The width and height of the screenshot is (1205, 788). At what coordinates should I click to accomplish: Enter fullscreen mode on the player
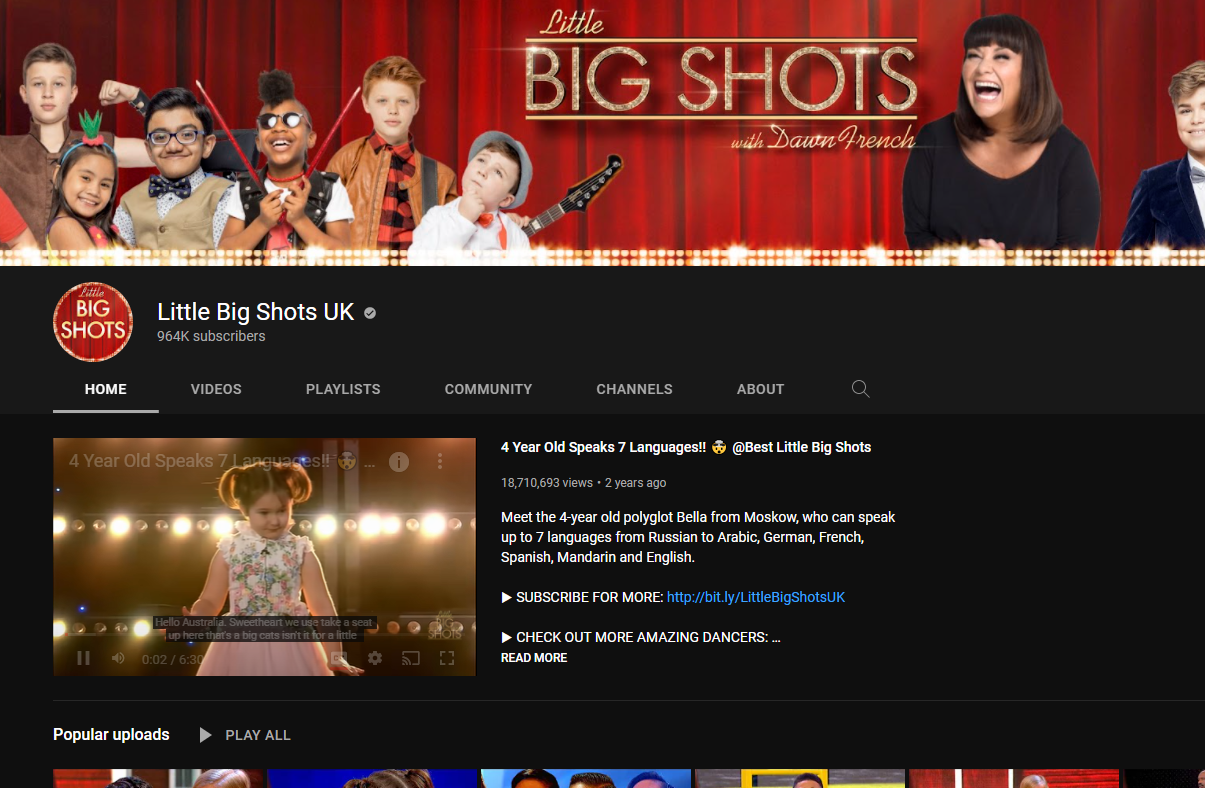coord(446,658)
